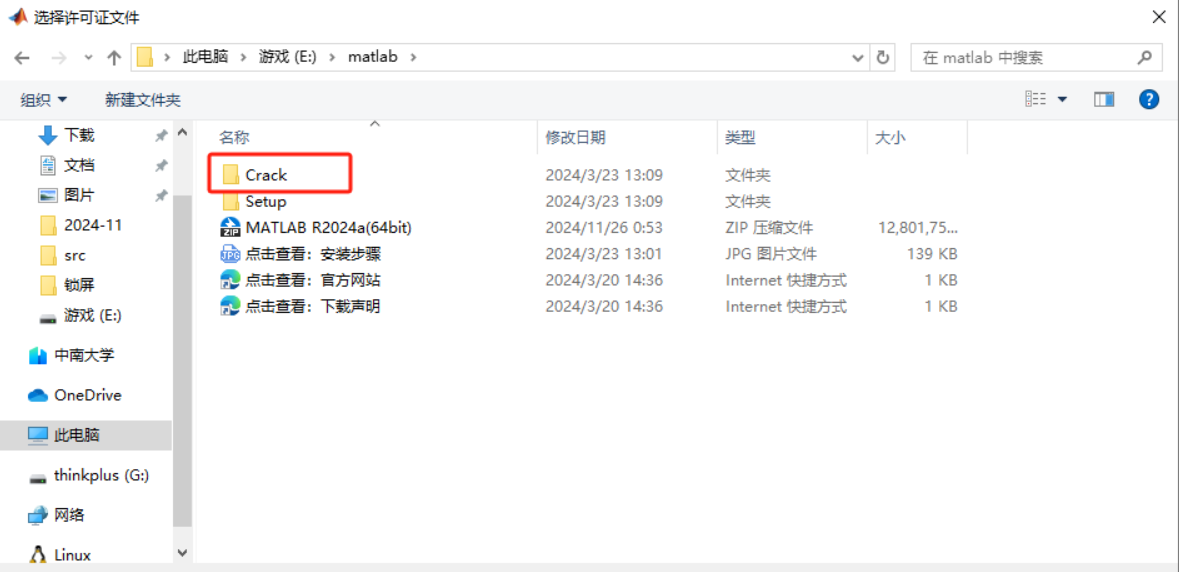Viewport: 1179px width, 572px height.
Task: Click the magnifier search icon
Action: [1144, 57]
